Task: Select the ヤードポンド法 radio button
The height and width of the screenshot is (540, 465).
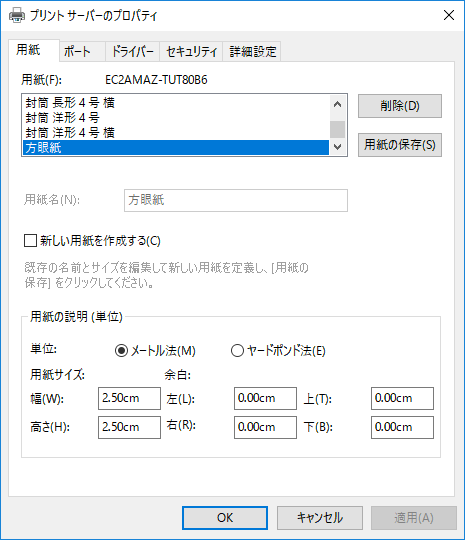Action: pos(237,351)
